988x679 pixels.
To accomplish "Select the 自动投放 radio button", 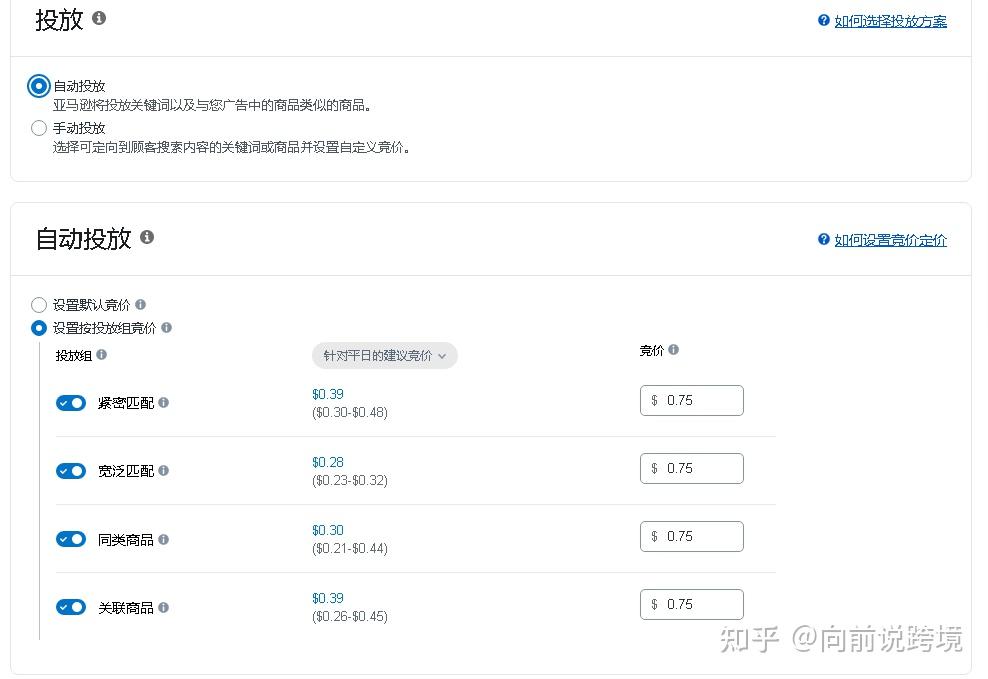I will point(39,86).
